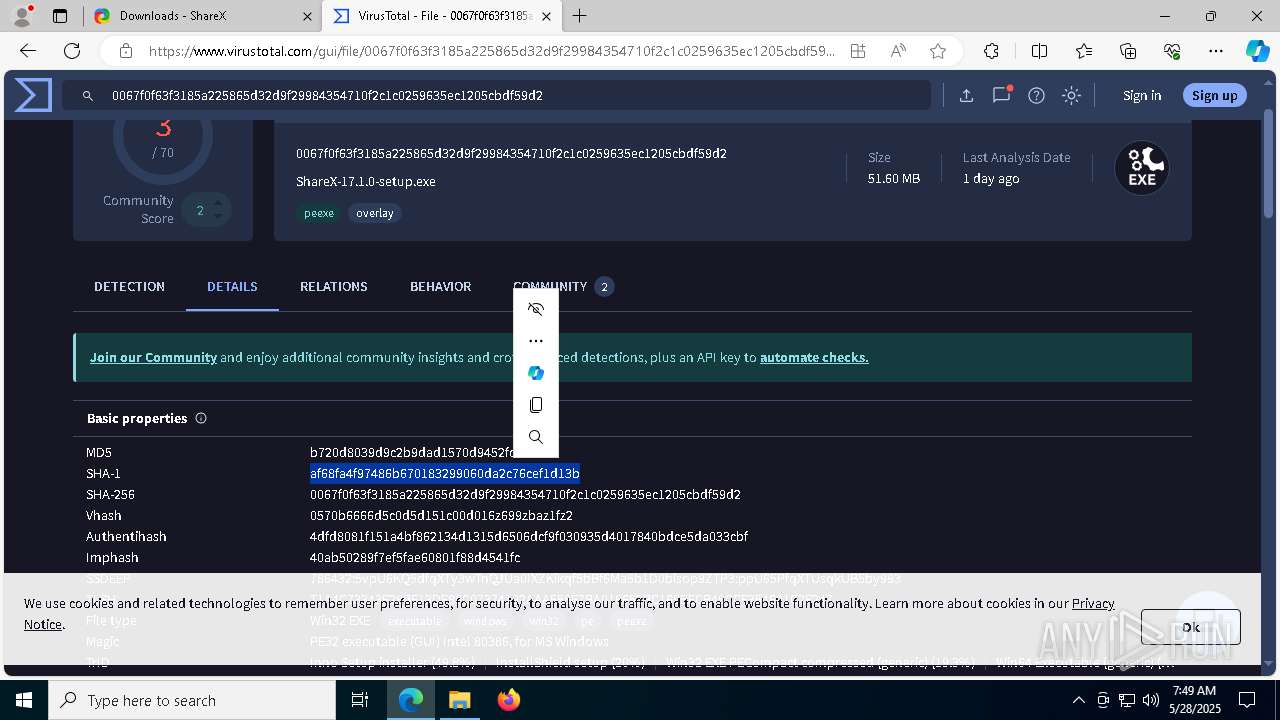1280x720 pixels.
Task: Open the BEHAVIOR tab
Action: 440,286
